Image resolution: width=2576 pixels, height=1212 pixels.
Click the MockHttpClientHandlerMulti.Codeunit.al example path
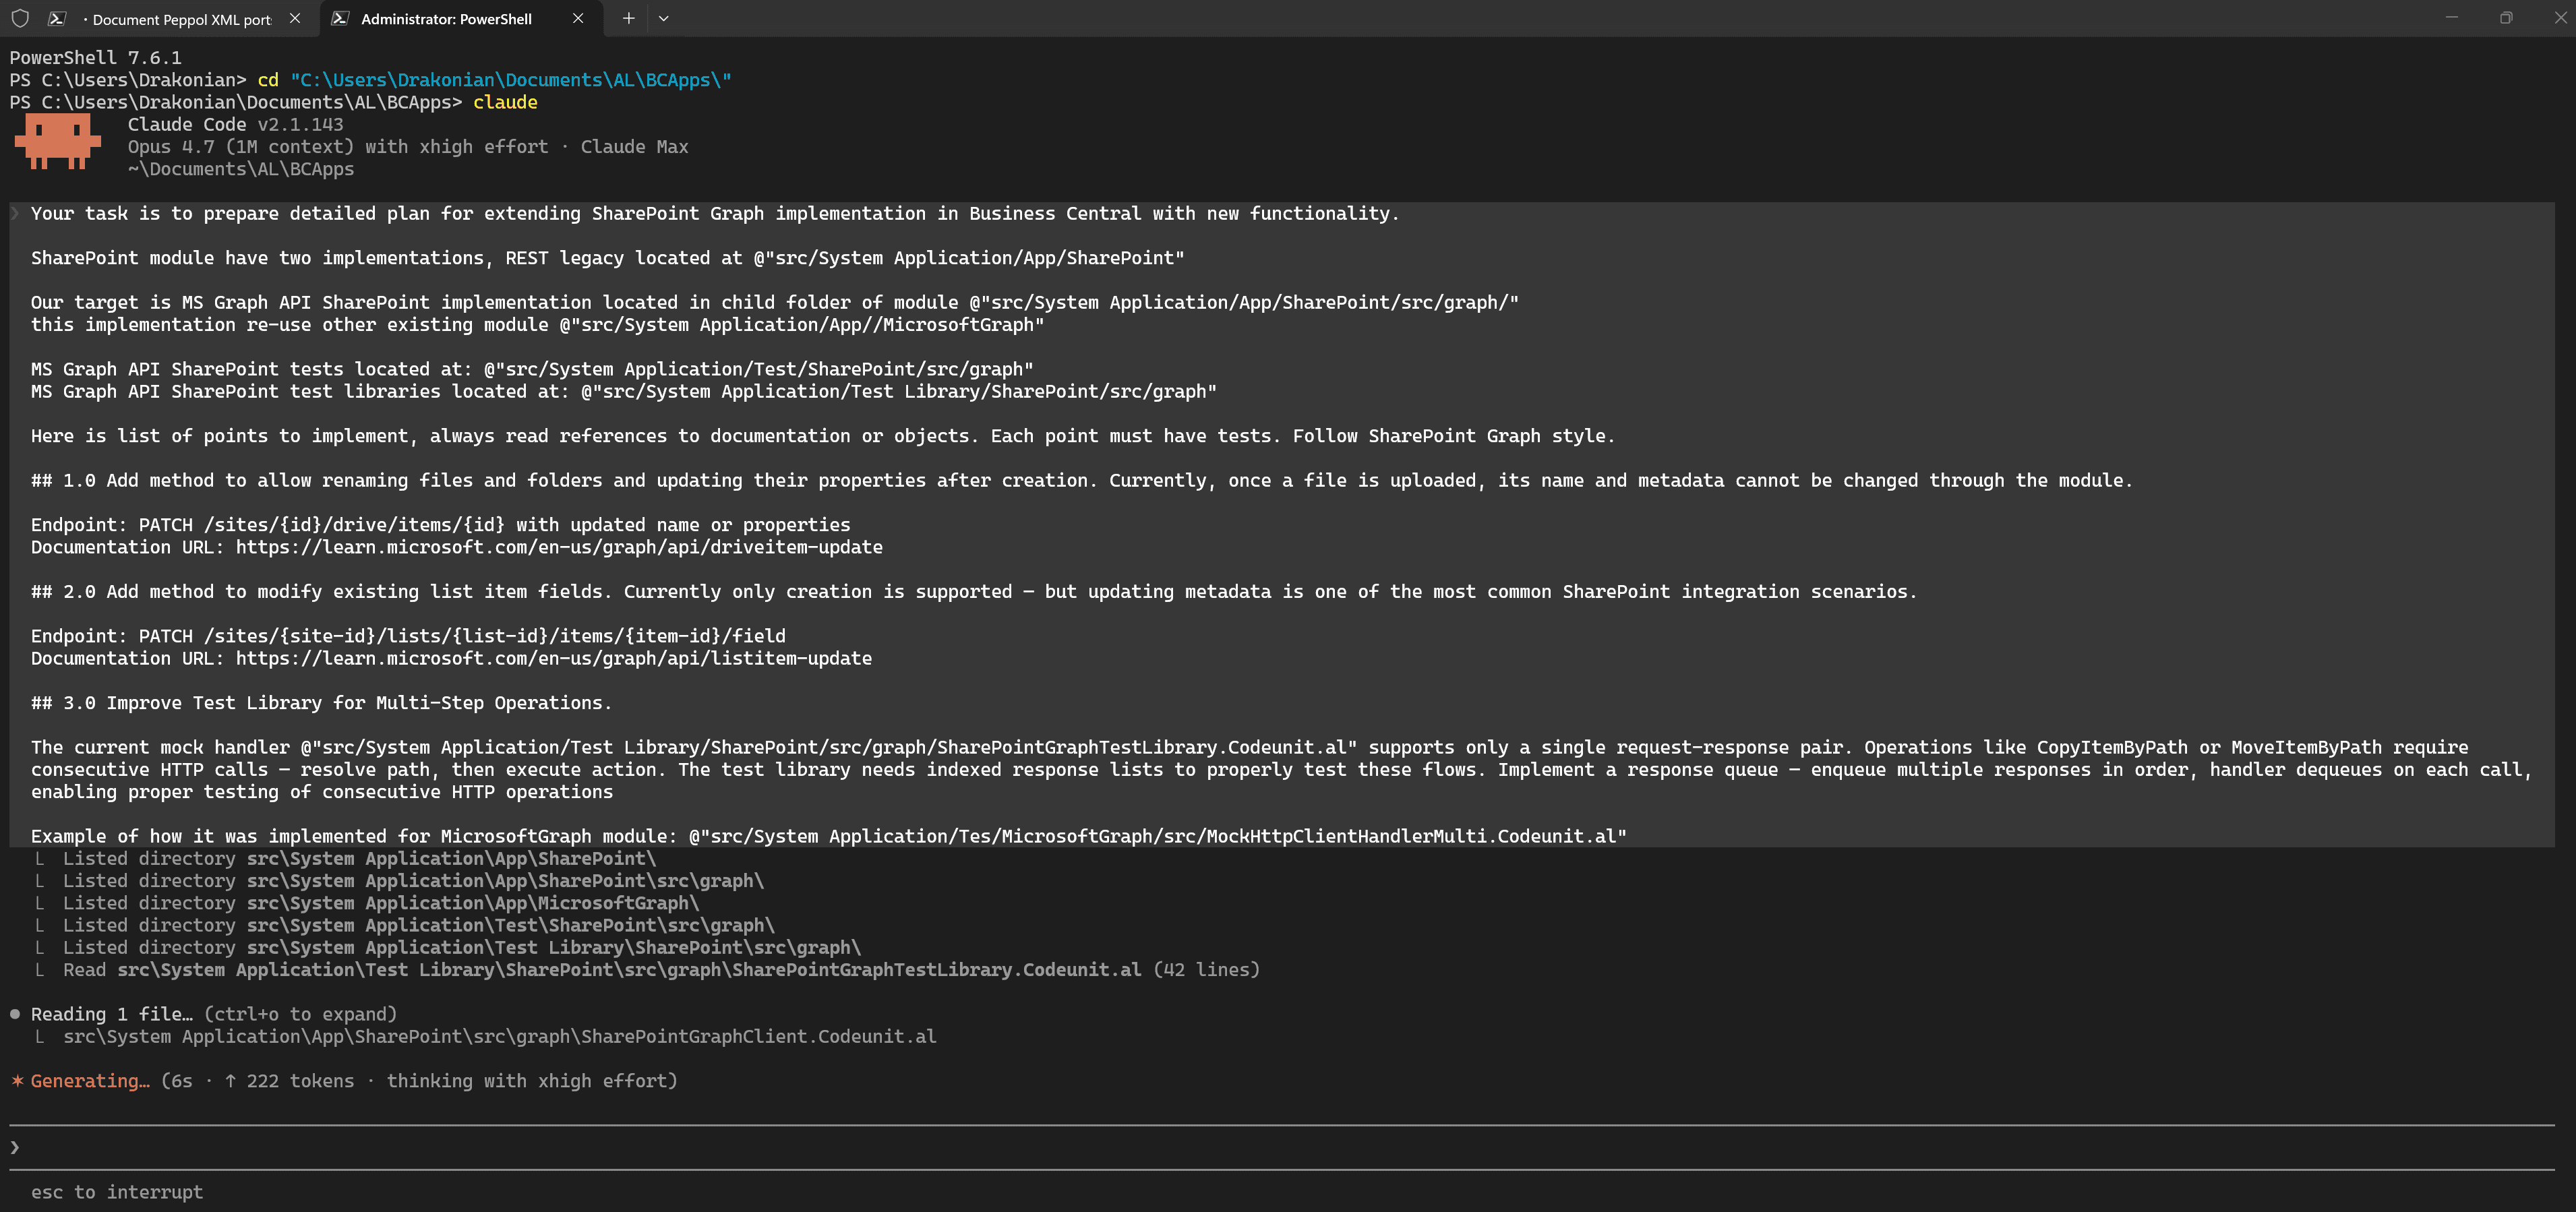coord(1158,836)
